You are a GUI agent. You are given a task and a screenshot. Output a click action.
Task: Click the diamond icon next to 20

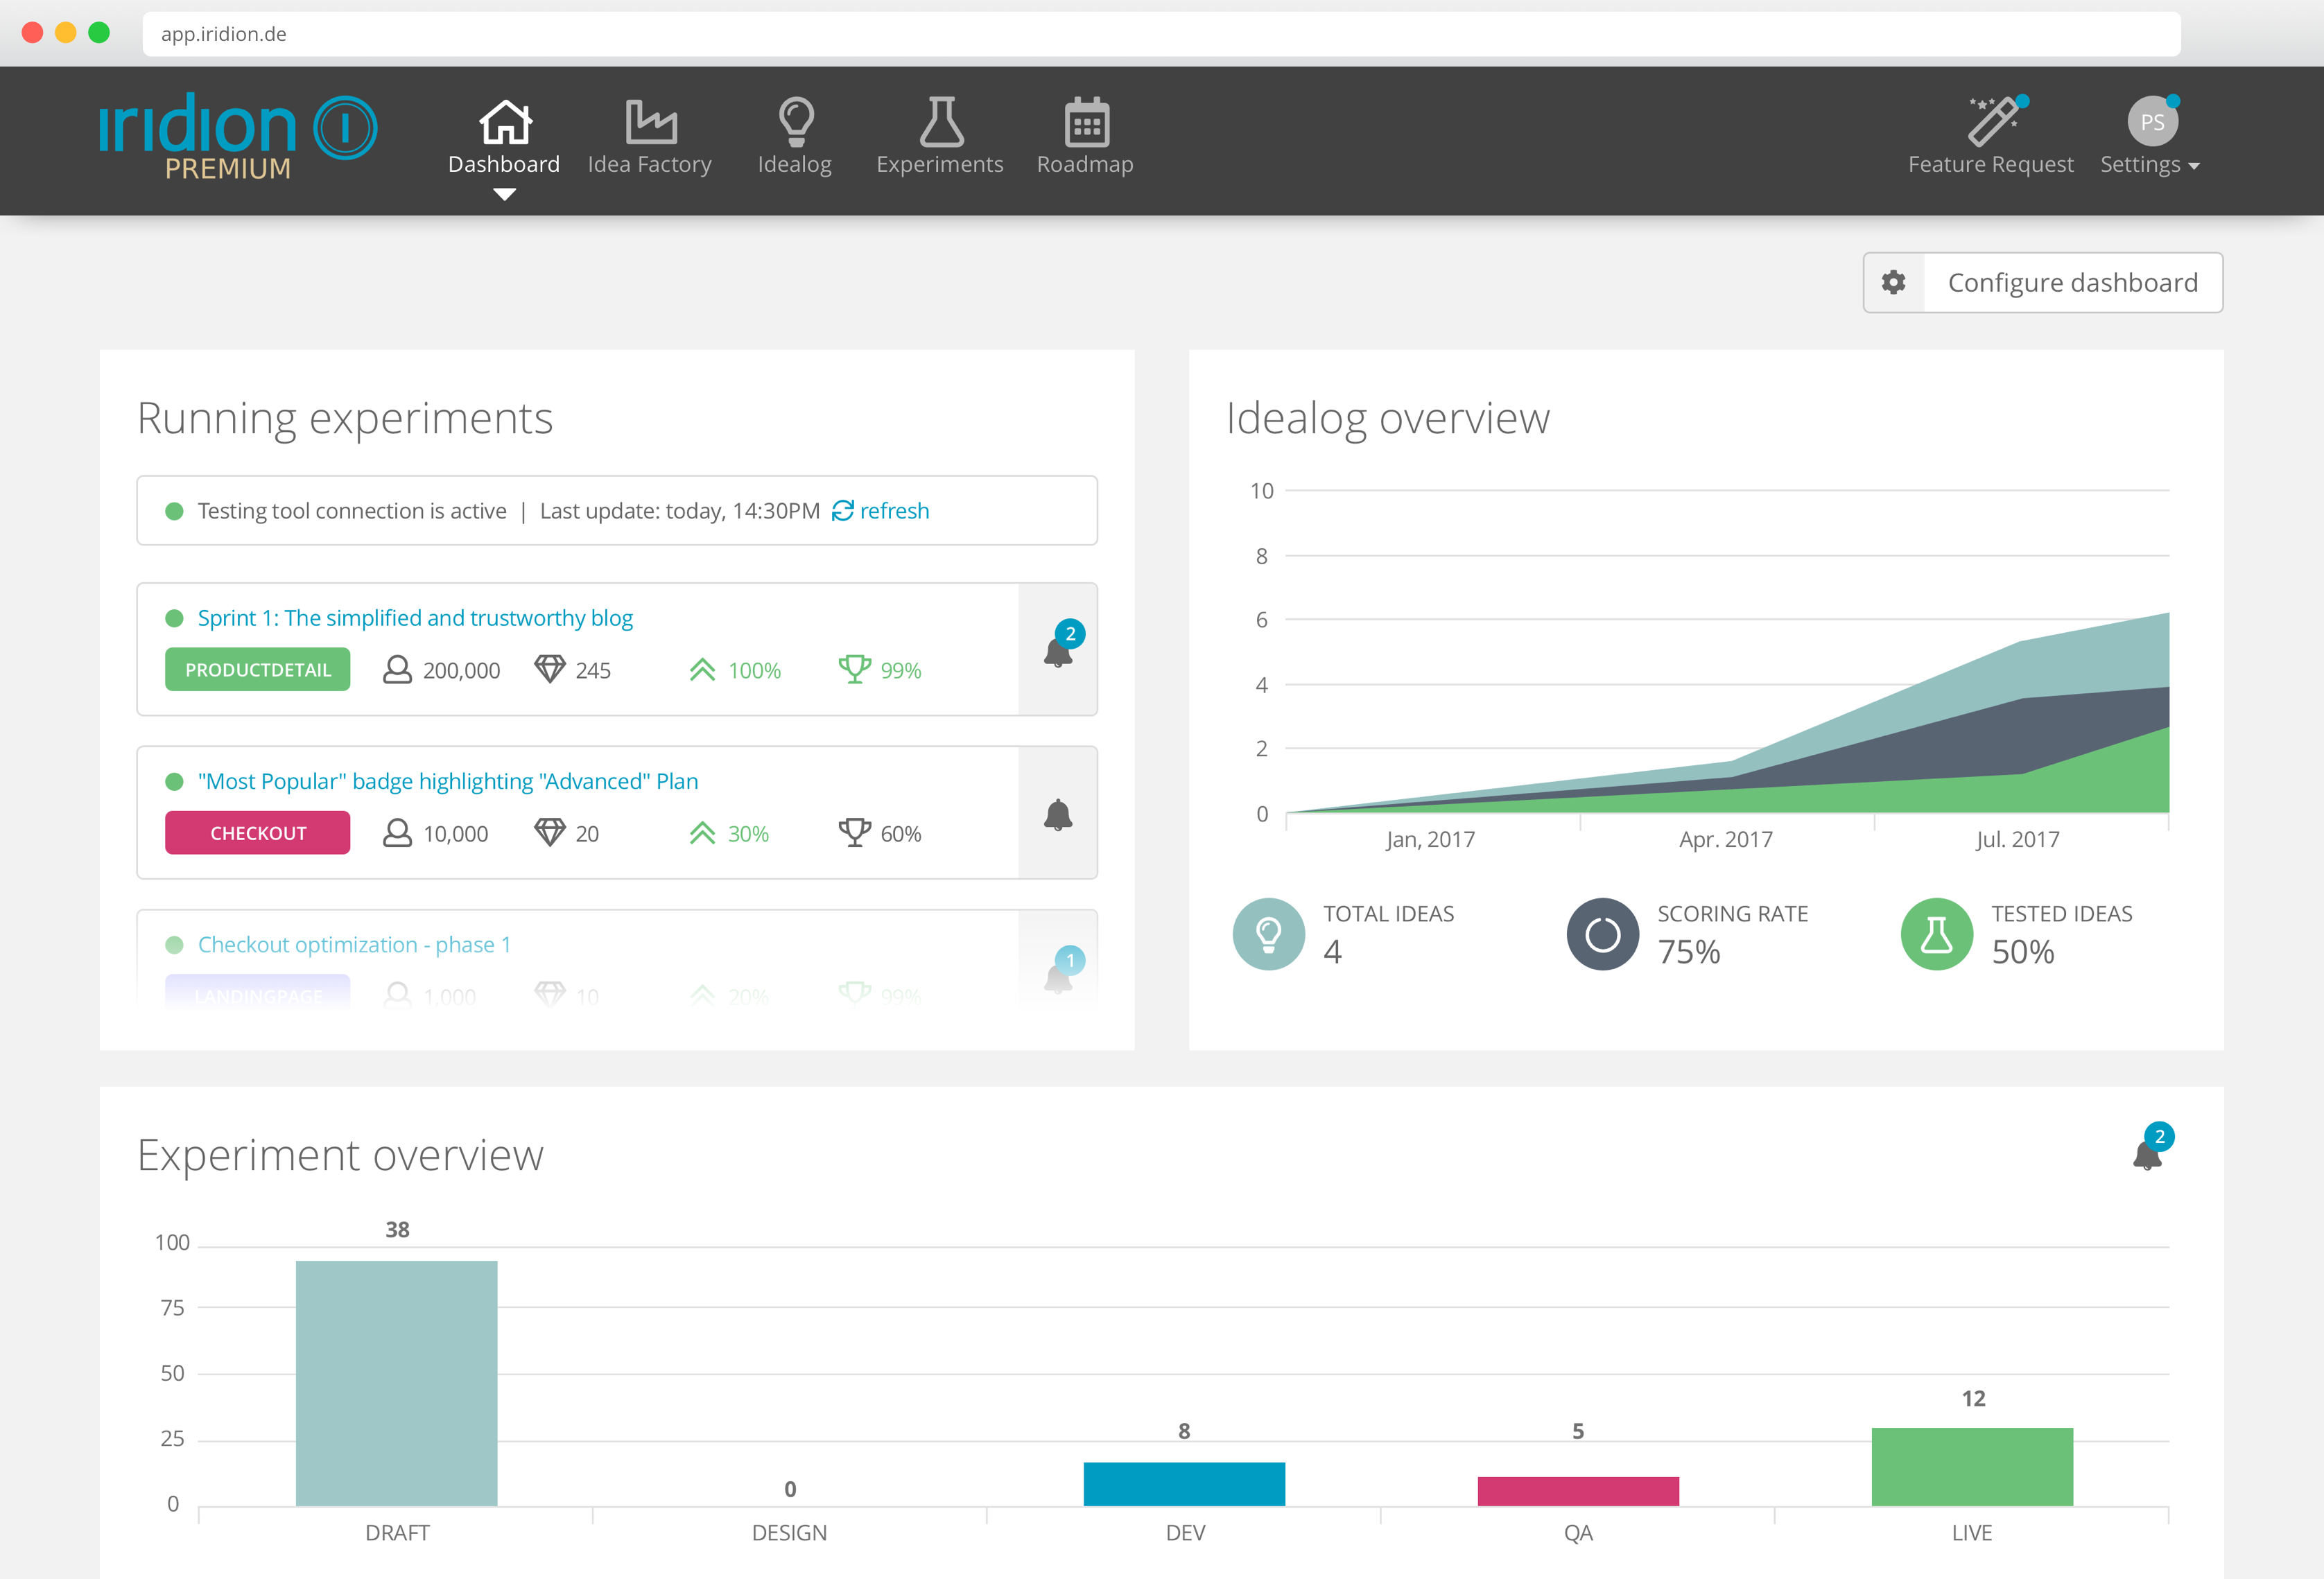click(550, 832)
